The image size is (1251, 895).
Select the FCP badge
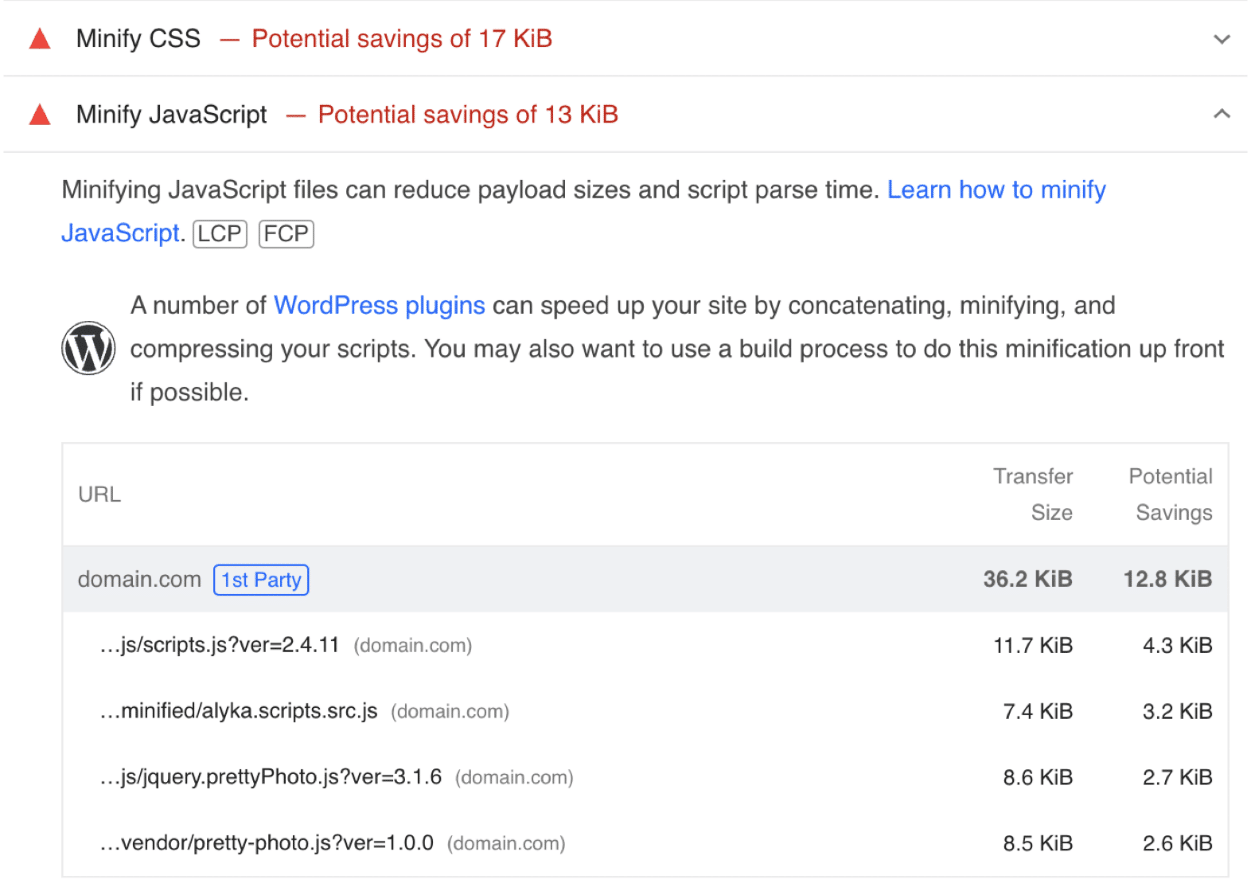point(286,233)
